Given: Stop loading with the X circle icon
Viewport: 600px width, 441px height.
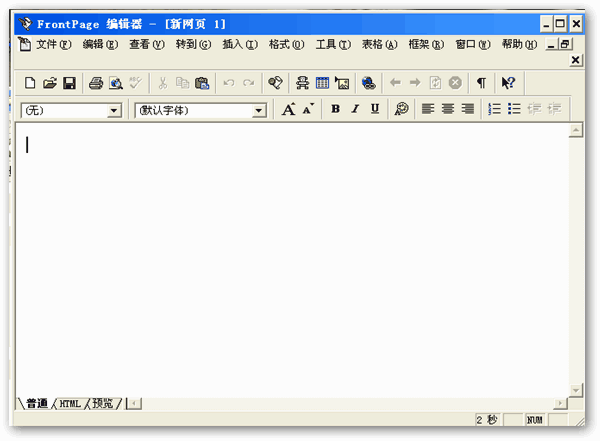Looking at the screenshot, I should [455, 83].
